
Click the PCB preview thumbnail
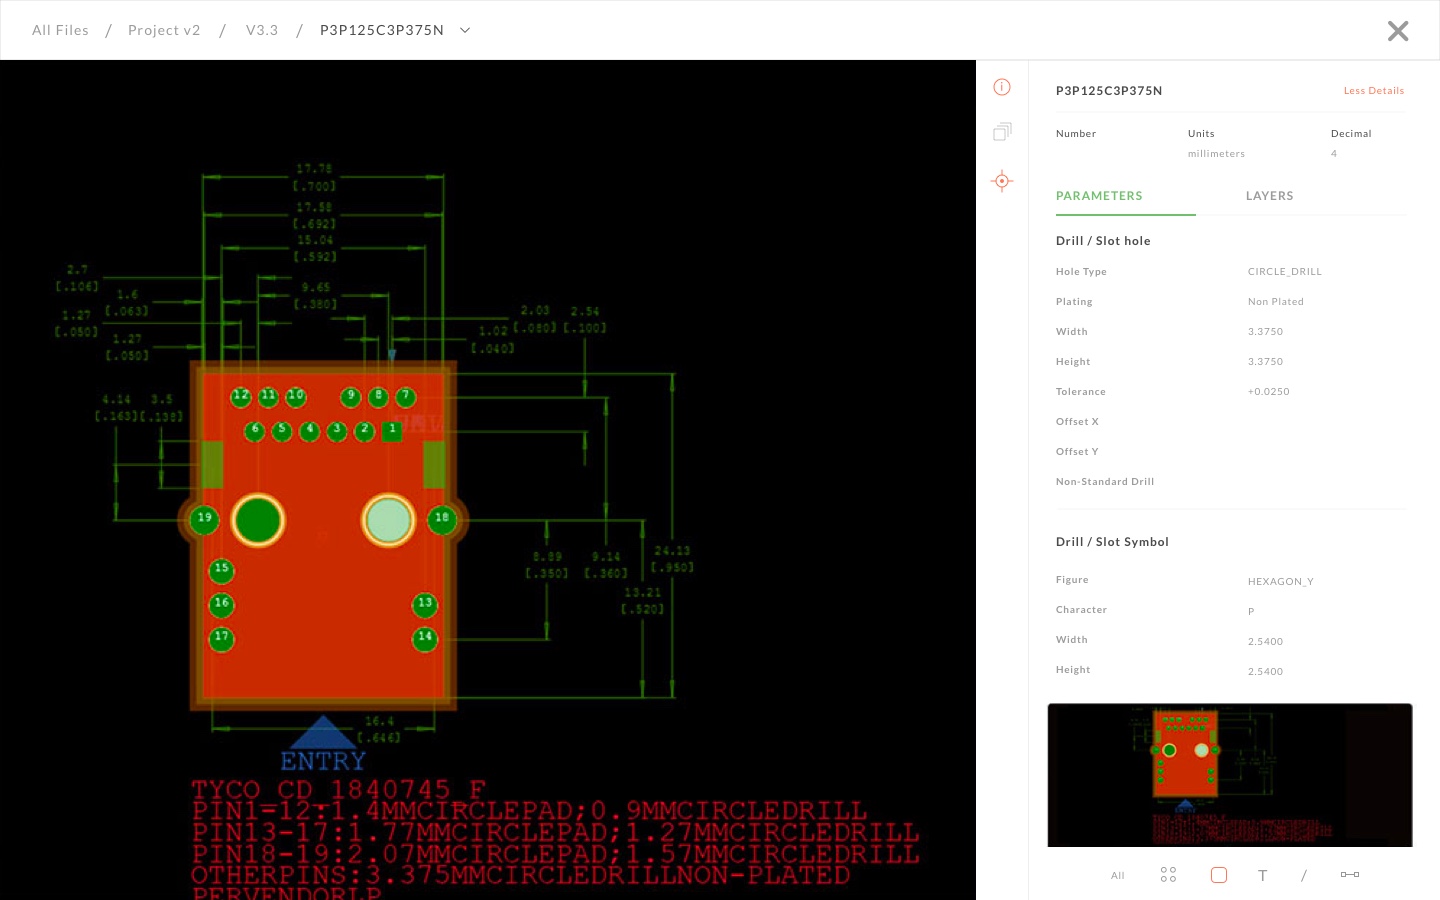coord(1230,775)
